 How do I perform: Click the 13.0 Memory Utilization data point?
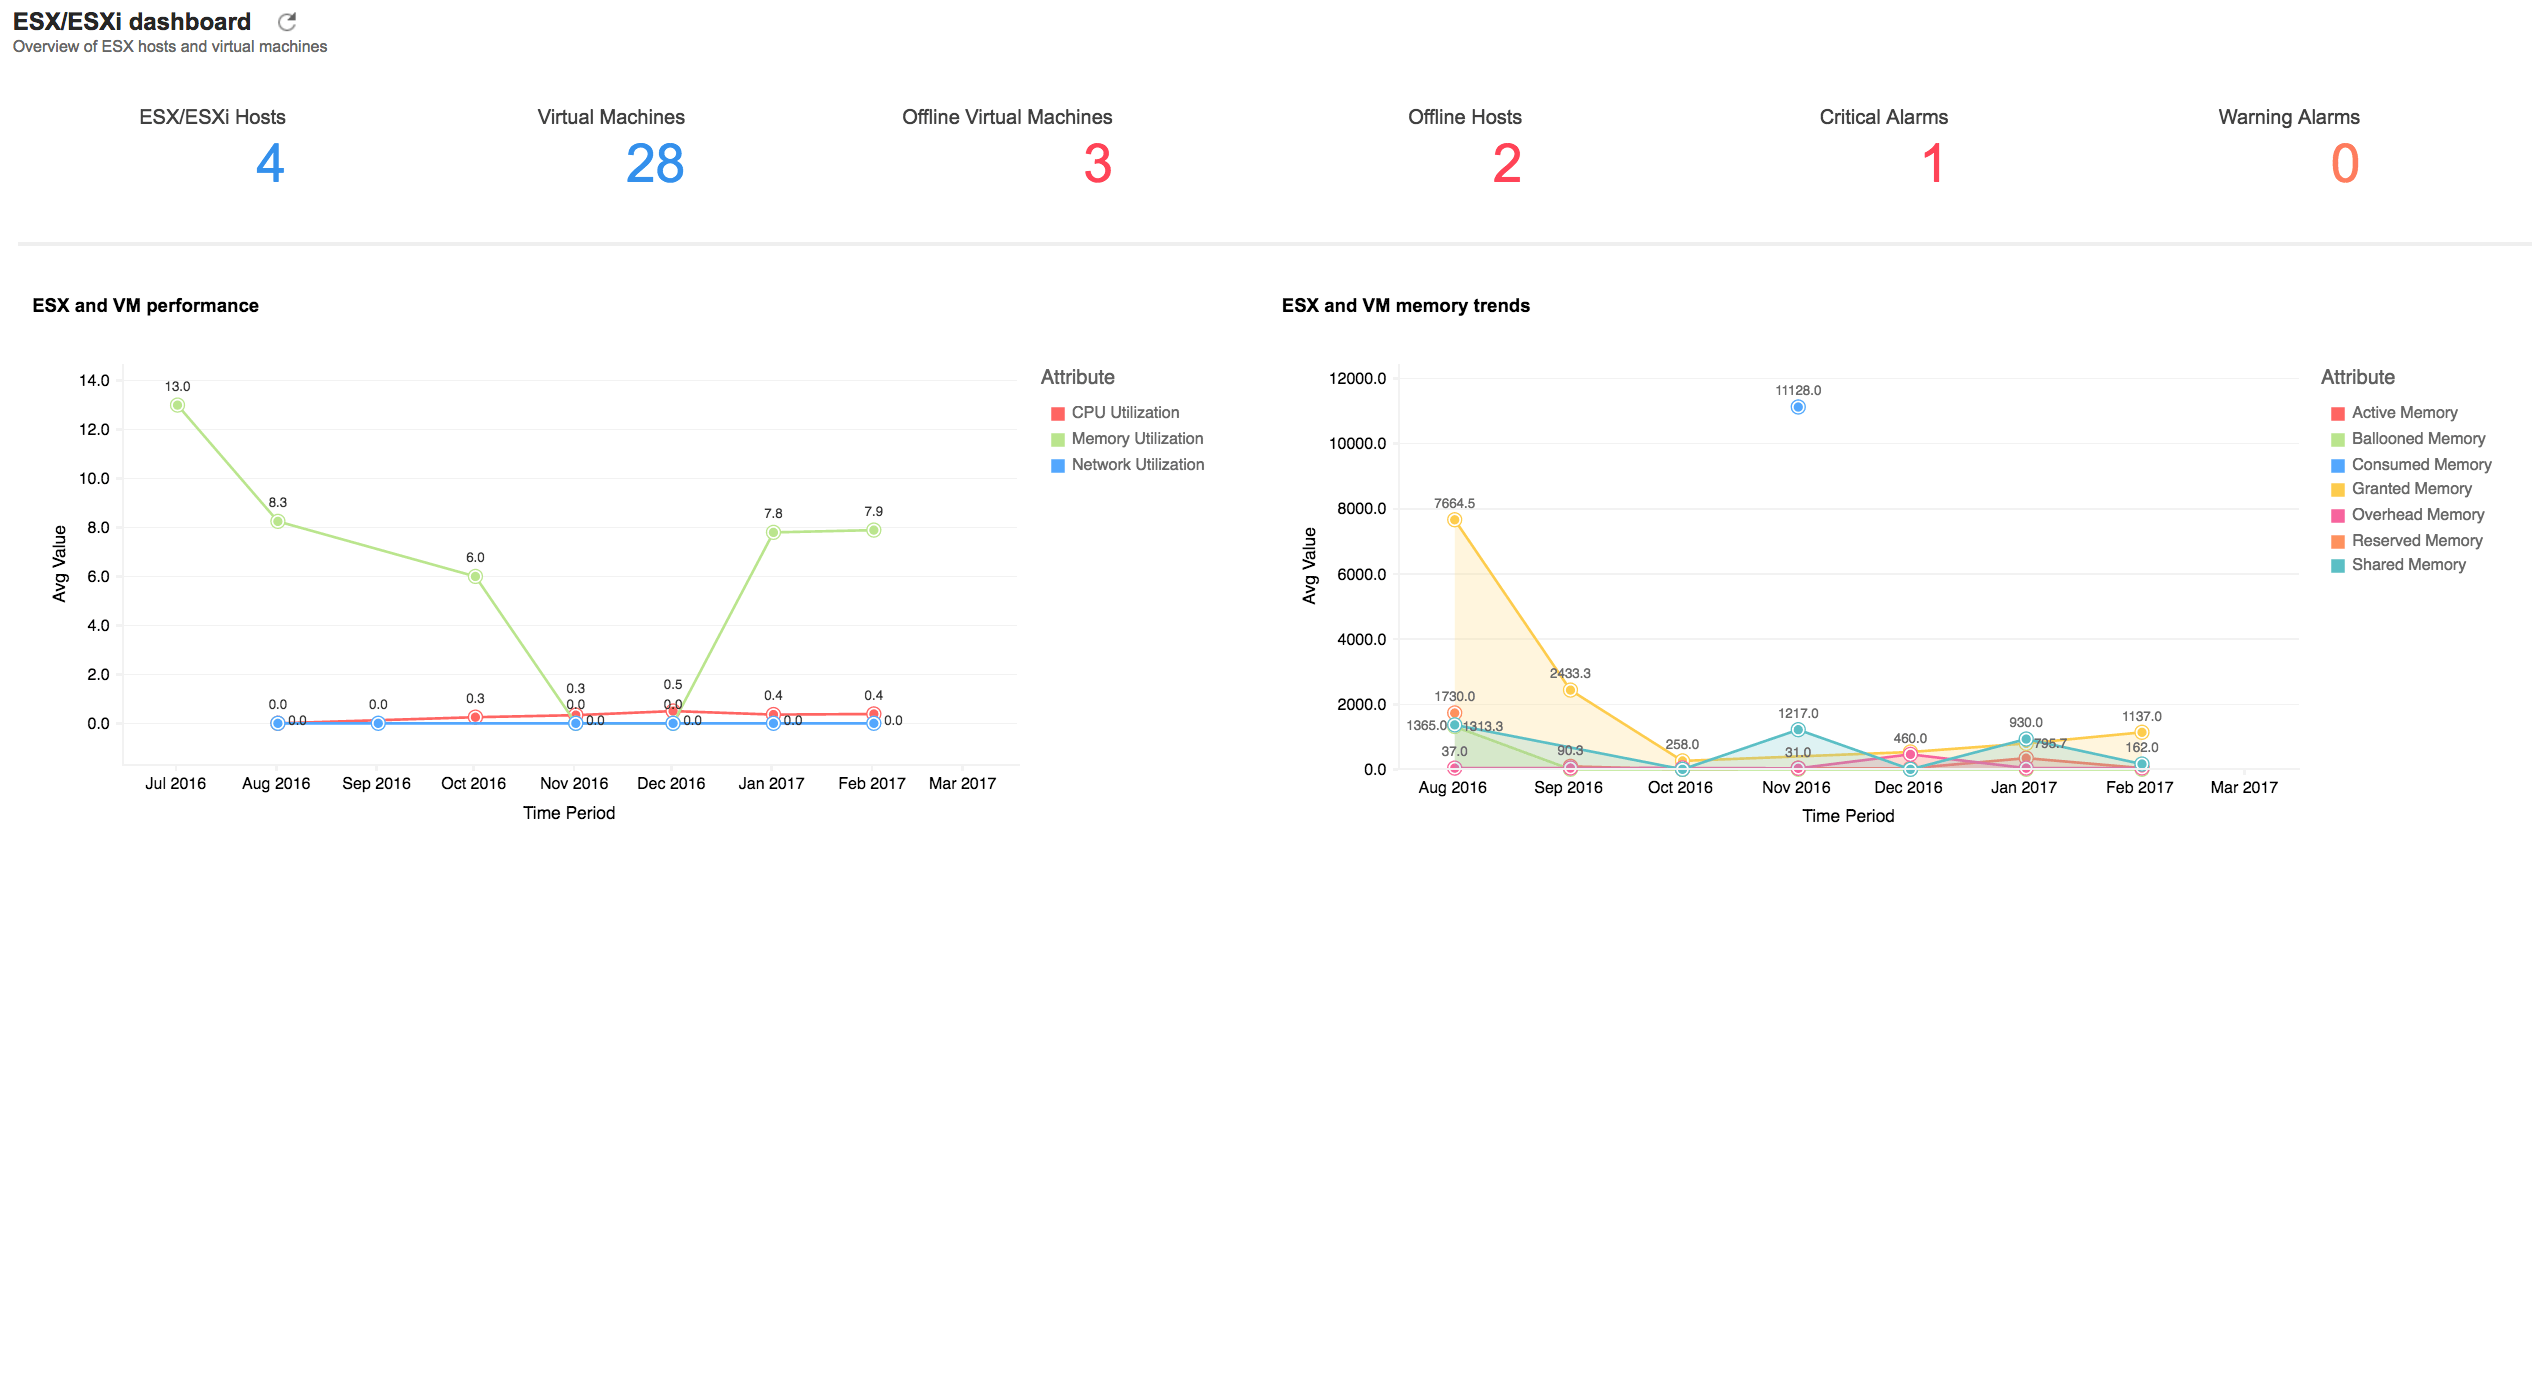(x=177, y=405)
